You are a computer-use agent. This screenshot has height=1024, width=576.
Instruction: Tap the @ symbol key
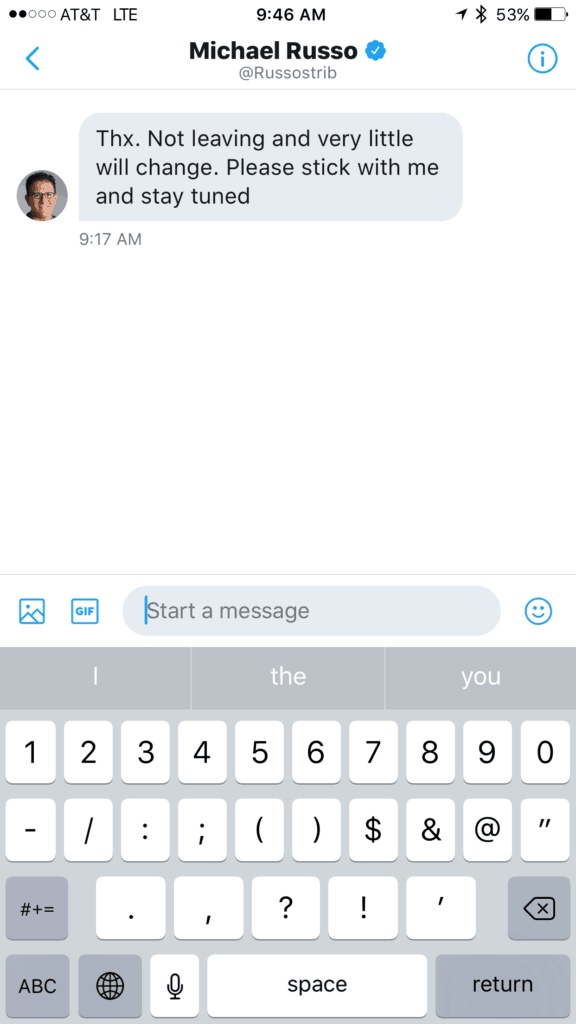click(x=488, y=829)
